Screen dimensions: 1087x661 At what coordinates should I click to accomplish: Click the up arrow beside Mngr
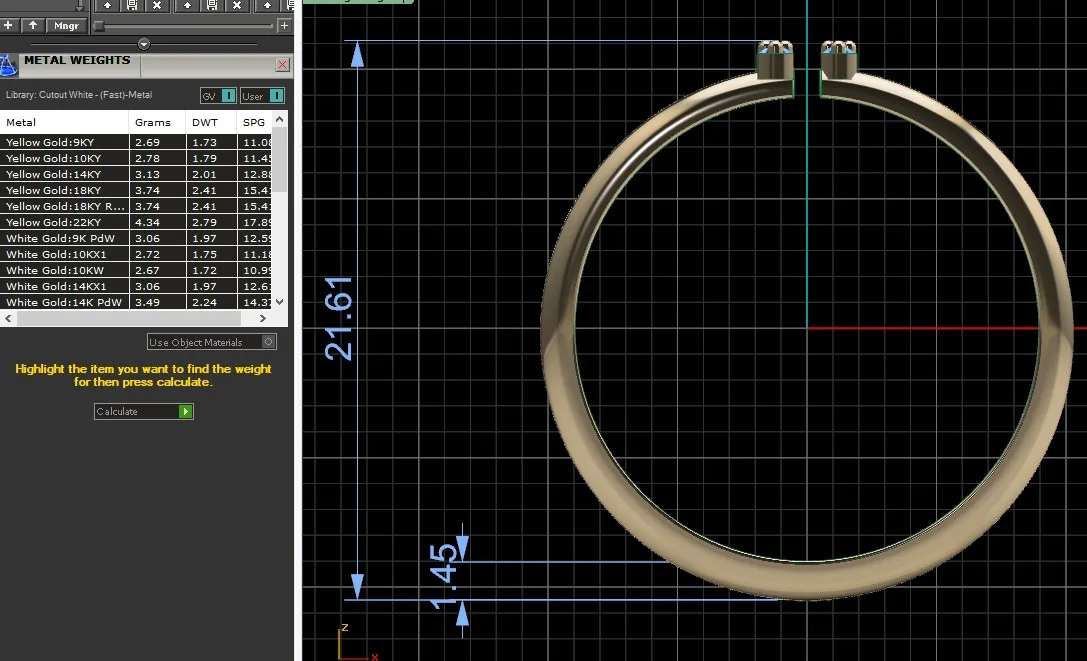coord(33,26)
